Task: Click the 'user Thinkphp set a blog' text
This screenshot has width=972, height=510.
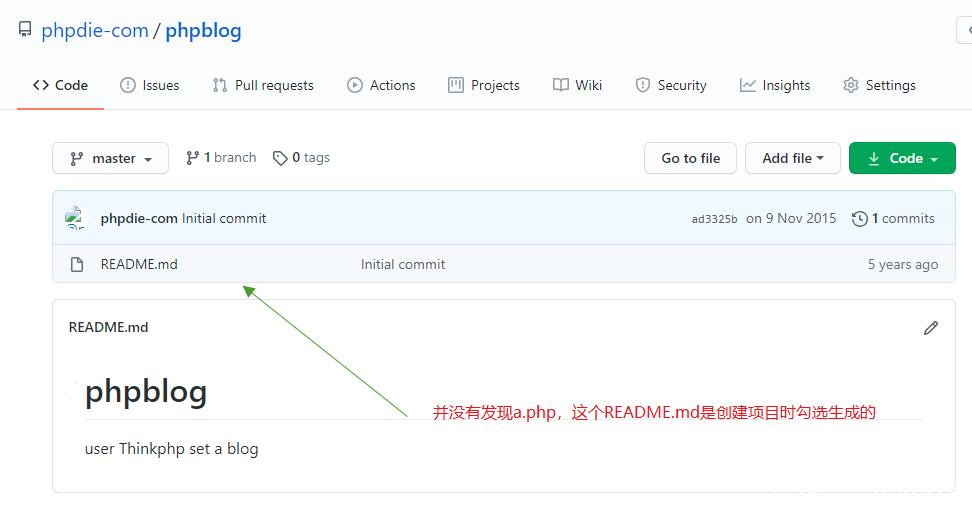Action: (172, 449)
